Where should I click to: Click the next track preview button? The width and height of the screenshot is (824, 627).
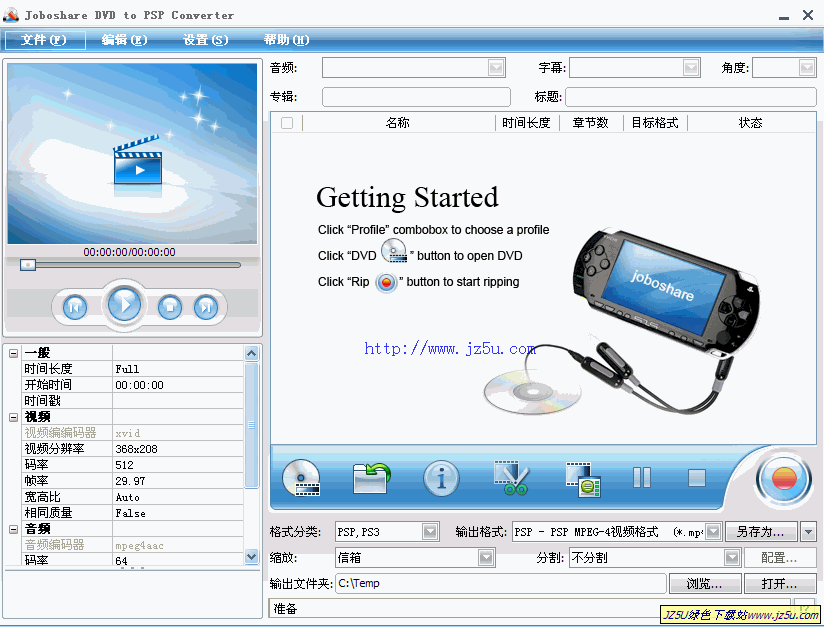(x=205, y=307)
